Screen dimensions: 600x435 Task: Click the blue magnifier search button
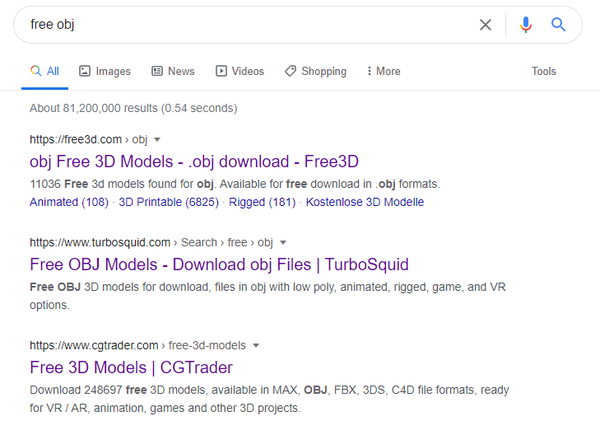[559, 25]
